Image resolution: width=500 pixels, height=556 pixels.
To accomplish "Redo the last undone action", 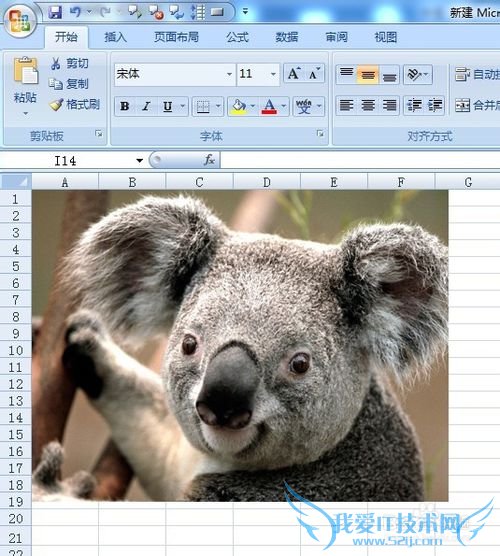I will (x=104, y=12).
